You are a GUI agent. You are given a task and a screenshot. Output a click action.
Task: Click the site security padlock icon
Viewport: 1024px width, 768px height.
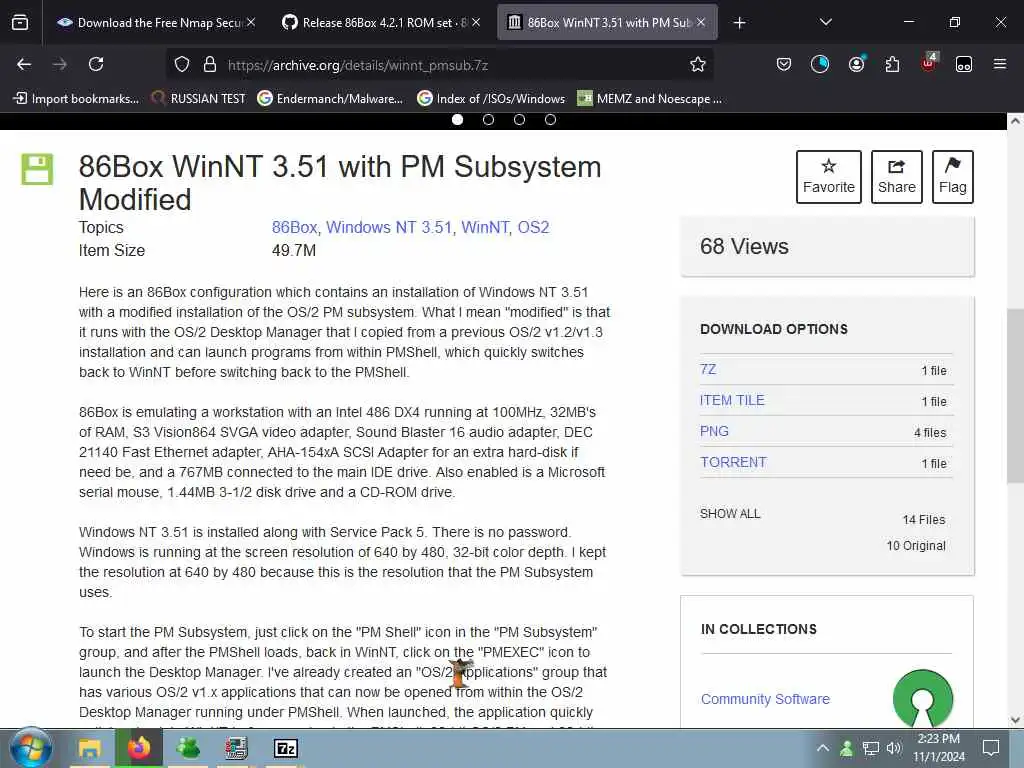tap(210, 64)
